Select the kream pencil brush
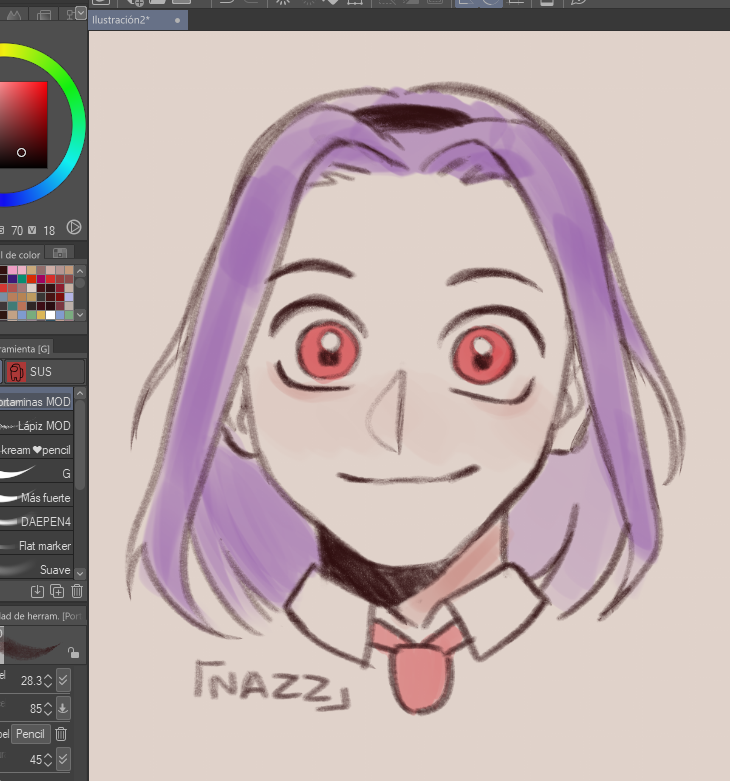 click(36, 450)
